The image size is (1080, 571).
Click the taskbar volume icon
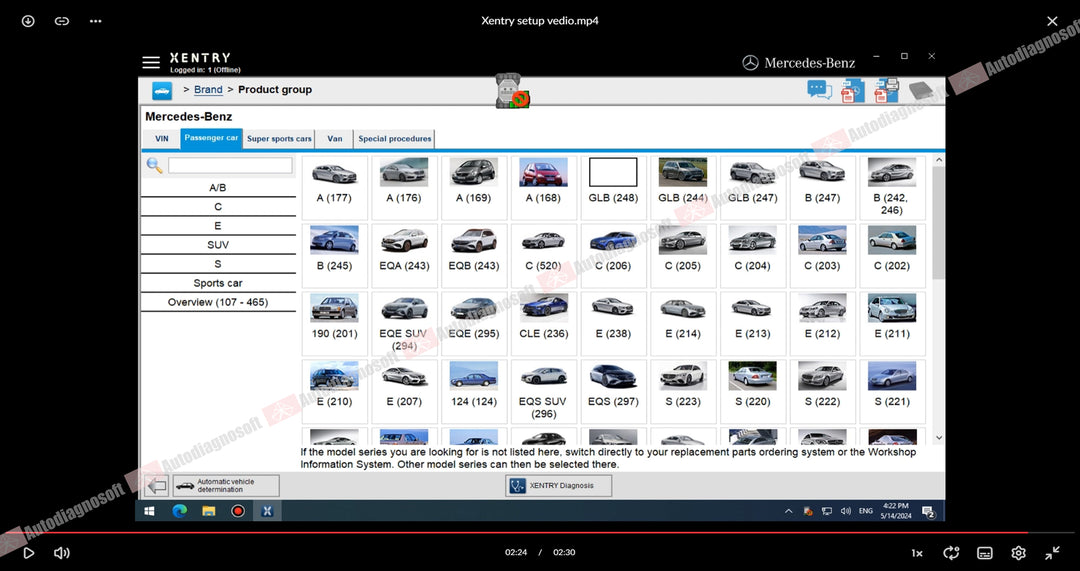click(x=846, y=511)
